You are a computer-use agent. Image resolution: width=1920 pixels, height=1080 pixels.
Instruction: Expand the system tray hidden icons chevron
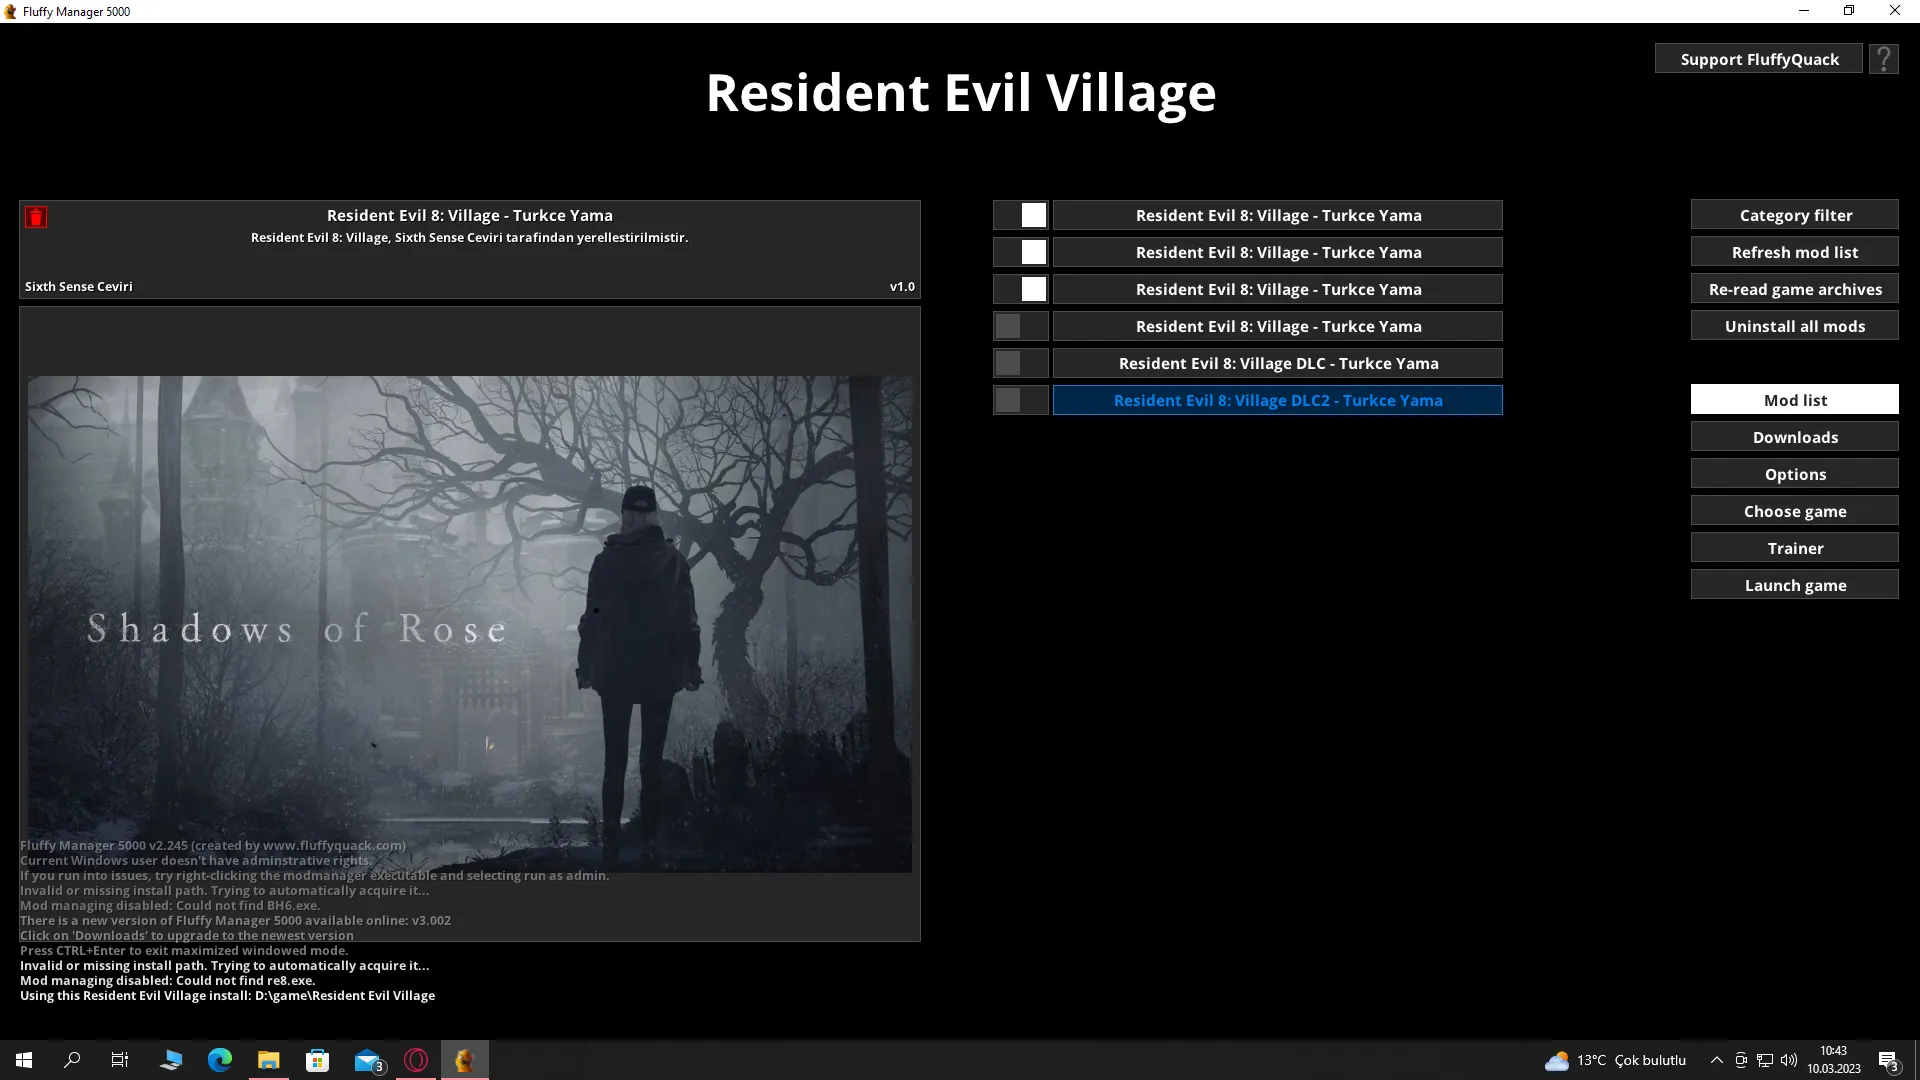coord(1717,1060)
